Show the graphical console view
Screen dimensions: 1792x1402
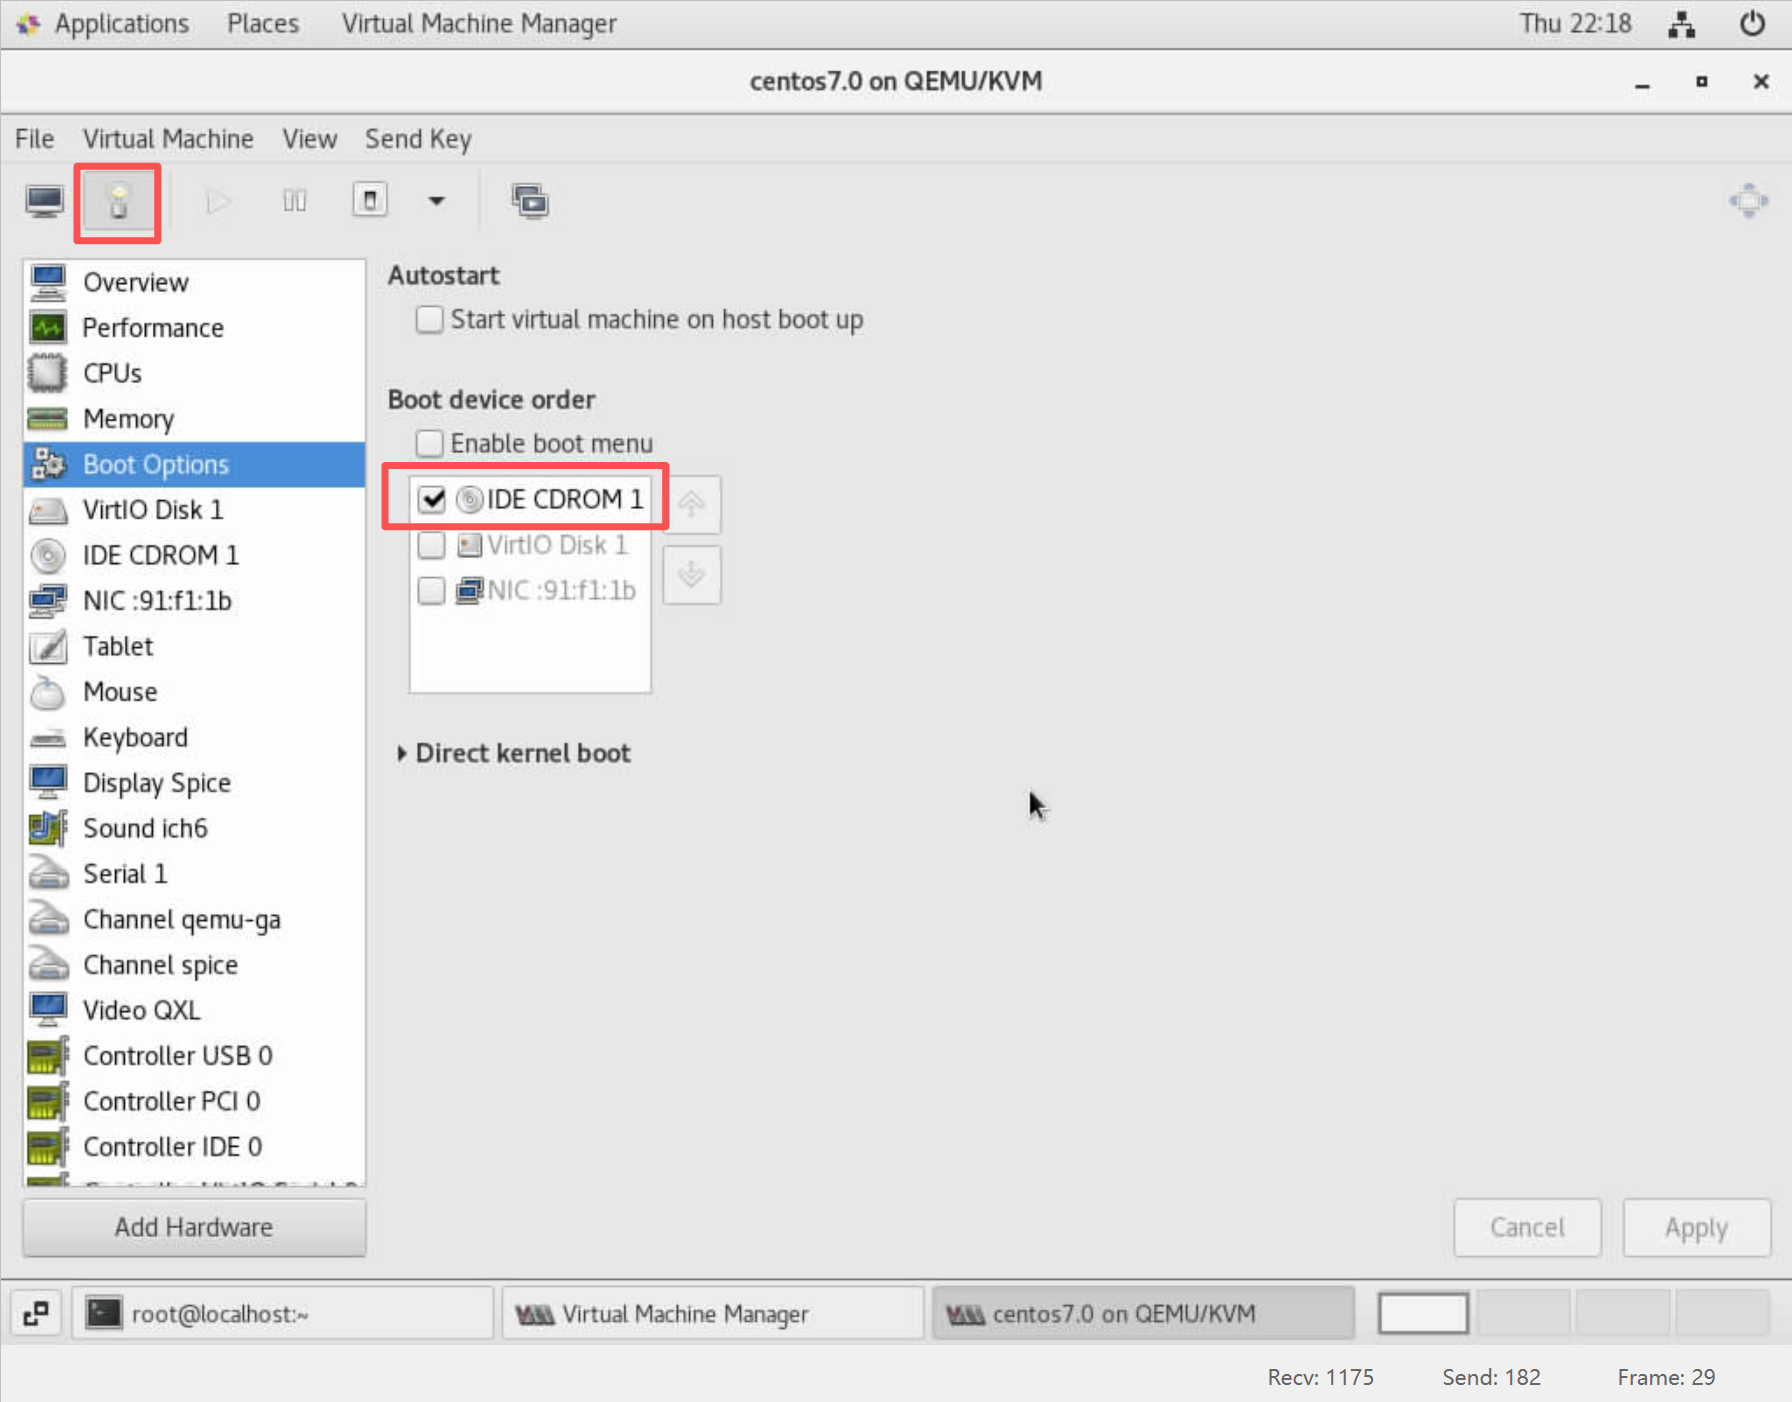click(x=44, y=201)
